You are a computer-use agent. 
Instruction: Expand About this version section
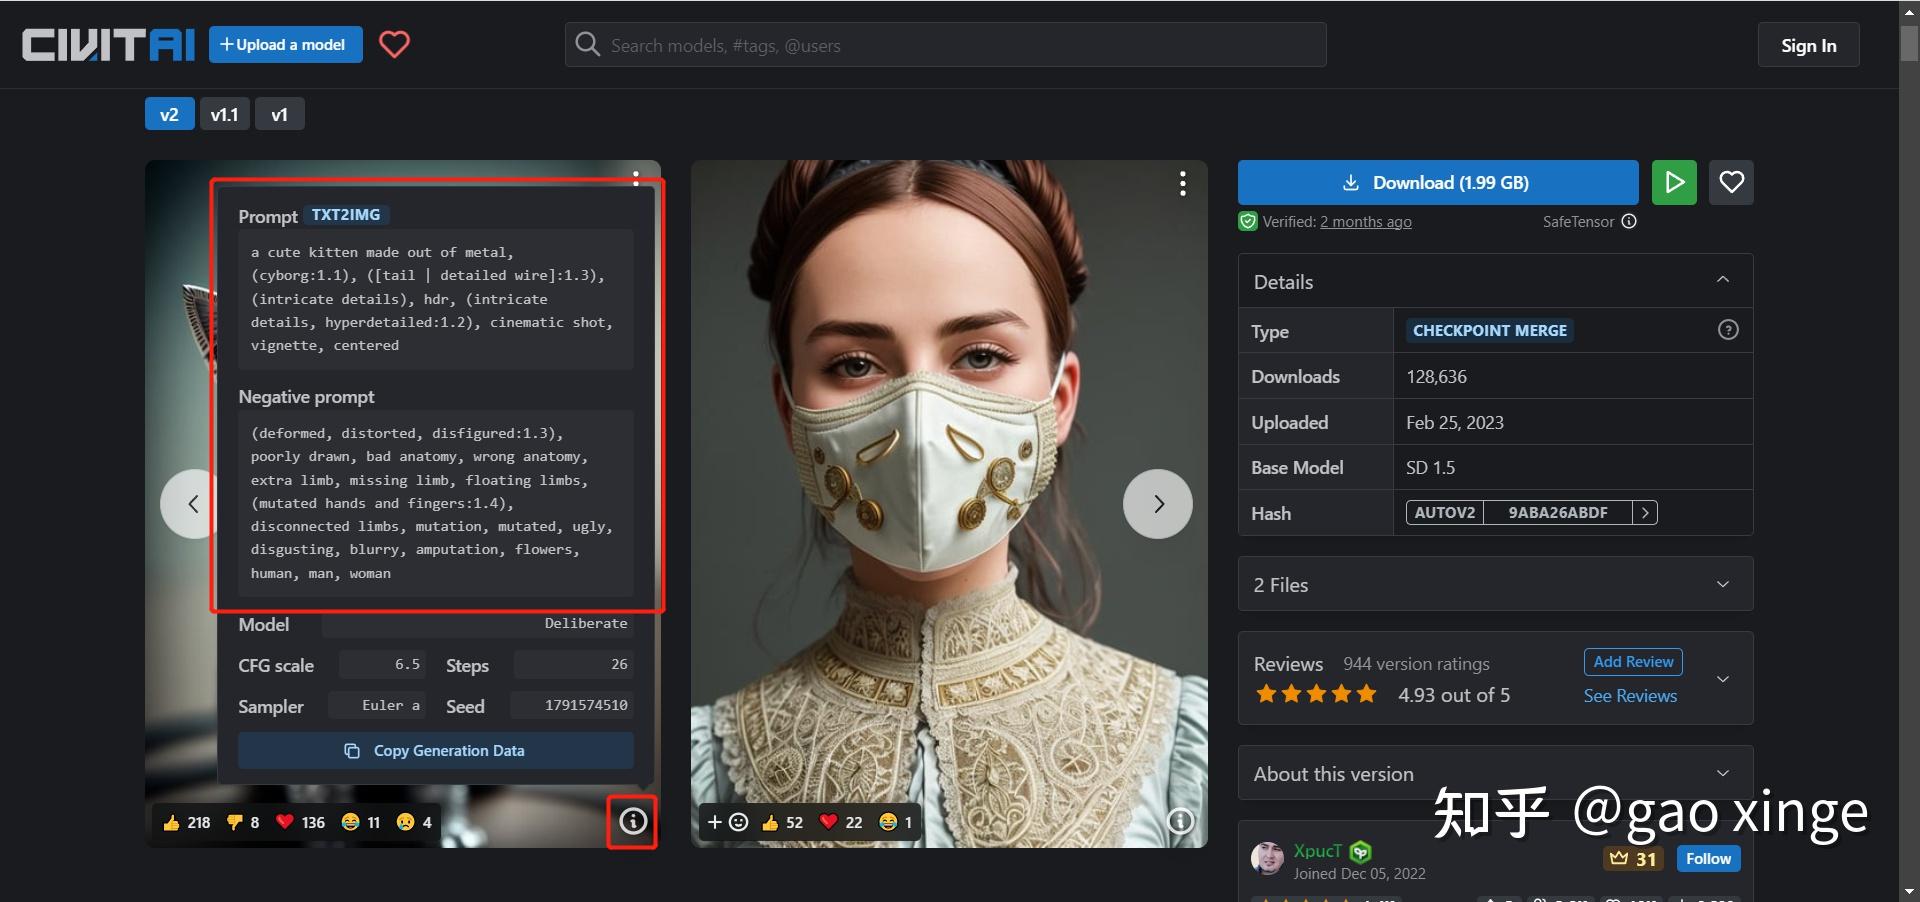click(x=1722, y=773)
